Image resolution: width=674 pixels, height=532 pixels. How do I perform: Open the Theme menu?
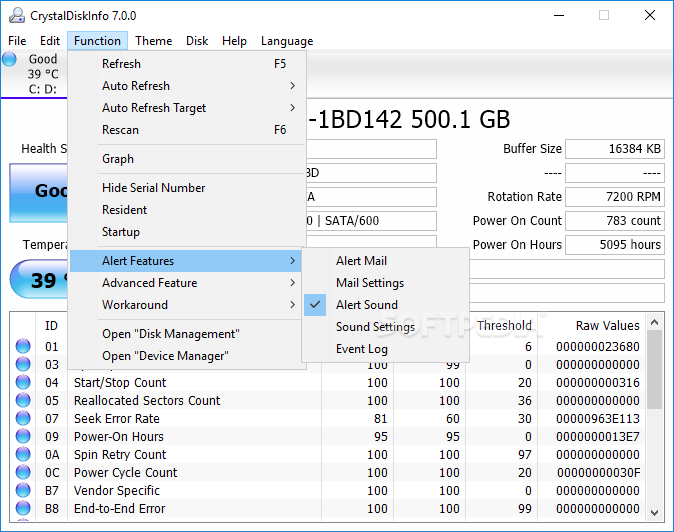153,41
